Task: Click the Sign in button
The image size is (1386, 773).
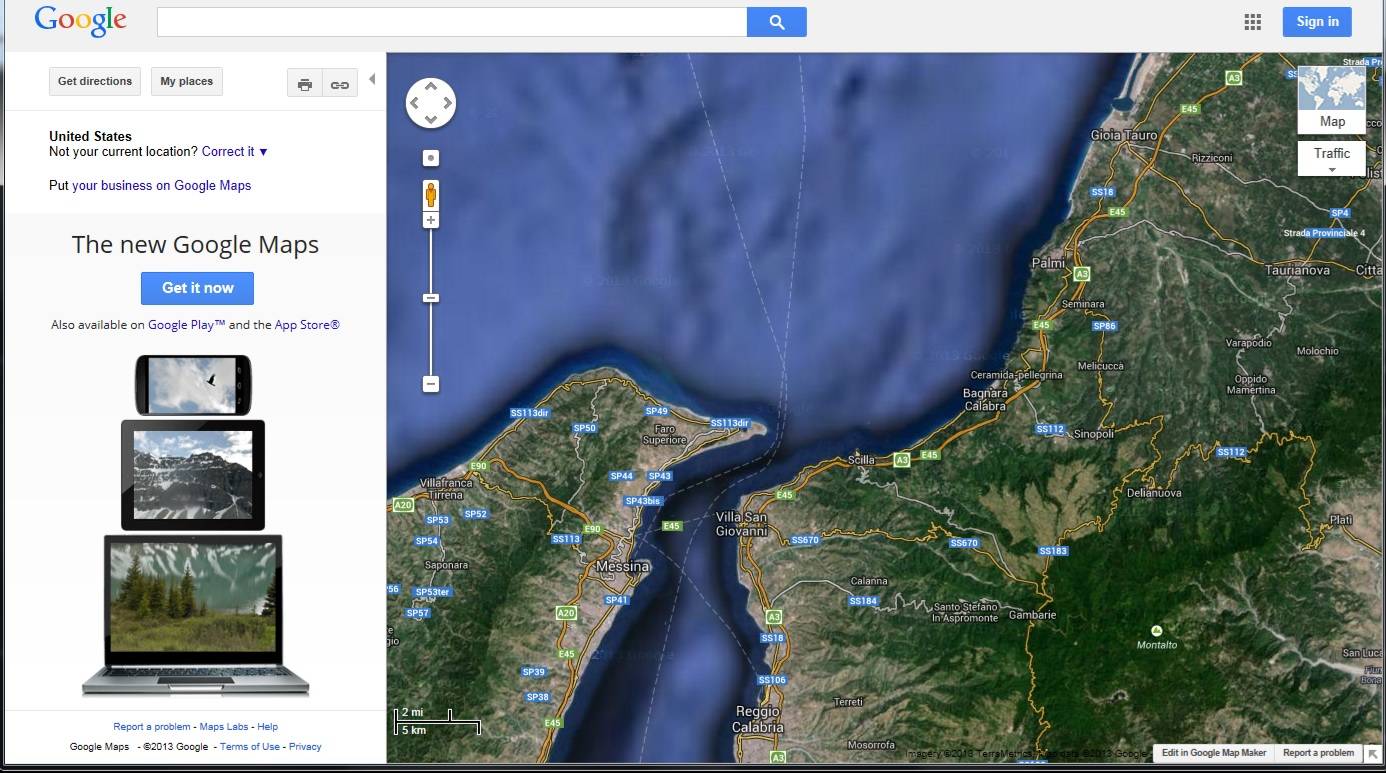Action: pyautogui.click(x=1317, y=22)
